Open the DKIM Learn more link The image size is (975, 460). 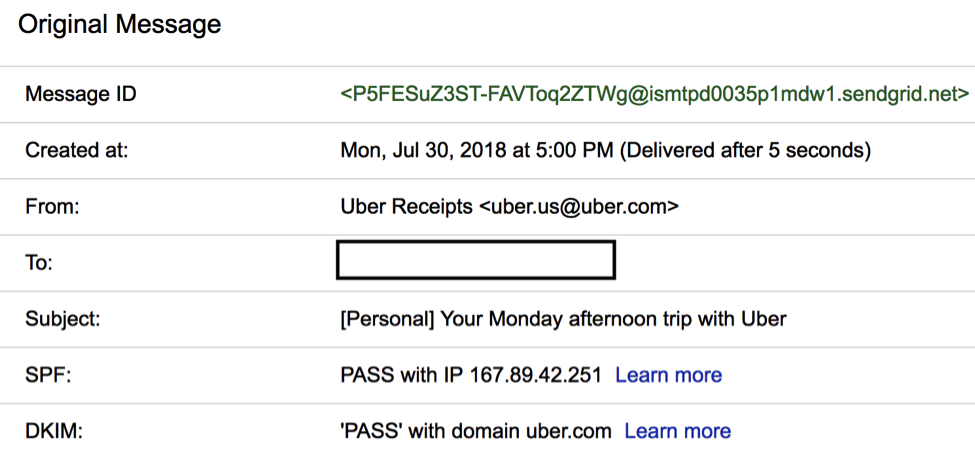678,431
